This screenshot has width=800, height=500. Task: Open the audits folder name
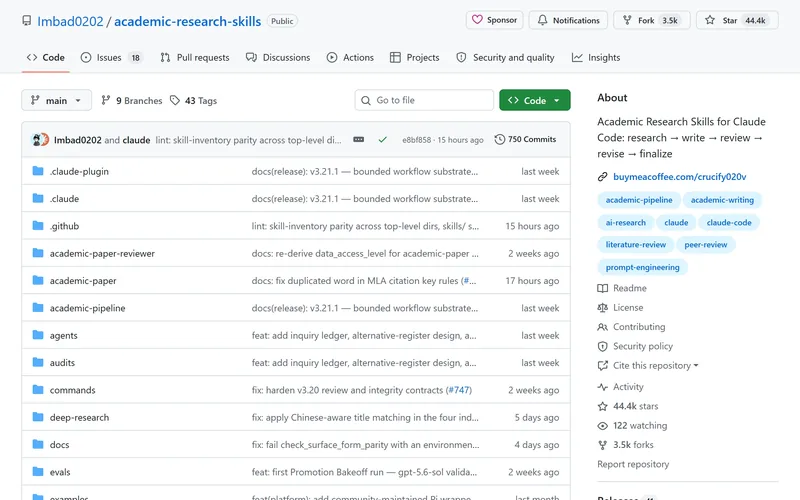tap(62, 363)
